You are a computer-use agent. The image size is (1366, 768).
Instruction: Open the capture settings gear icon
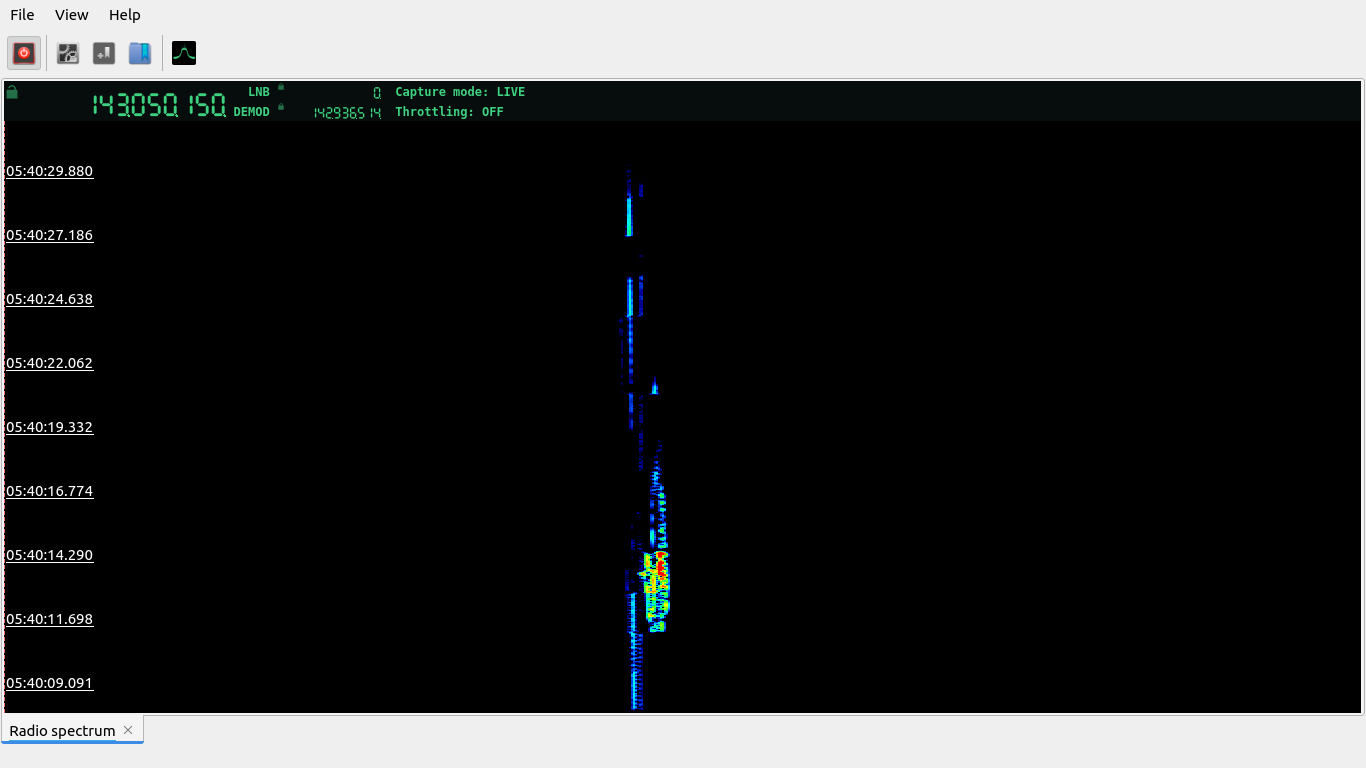pyautogui.click(x=68, y=53)
